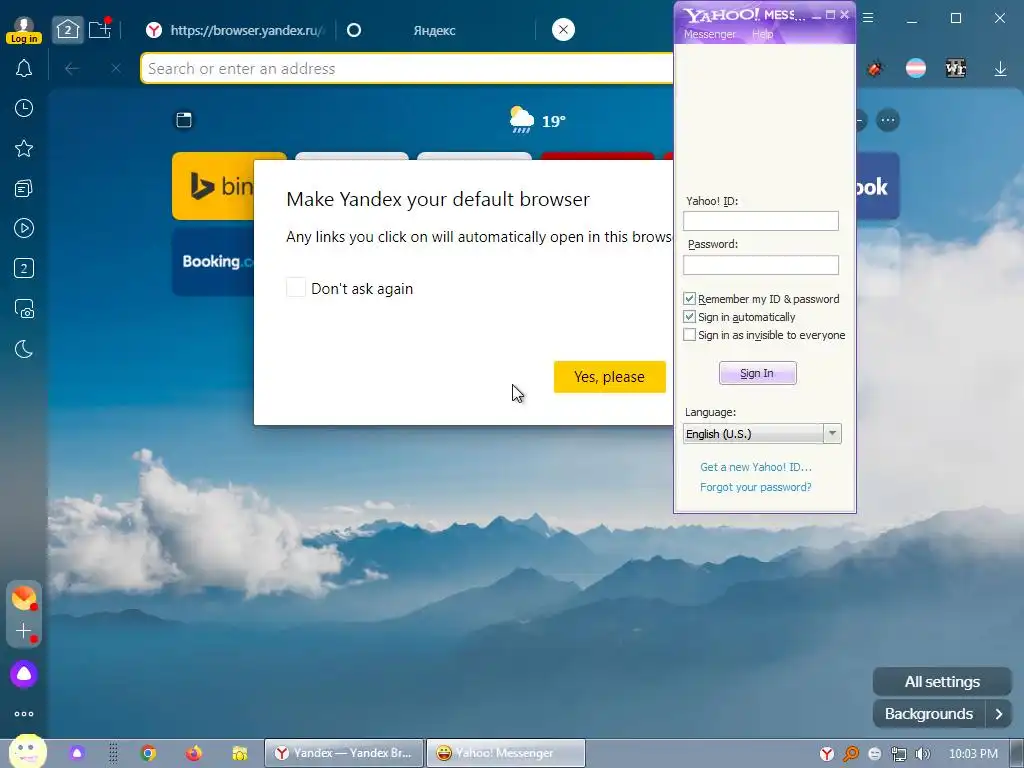Open Alice assistant purple icon in sidebar
The height and width of the screenshot is (768, 1024).
coord(24,673)
